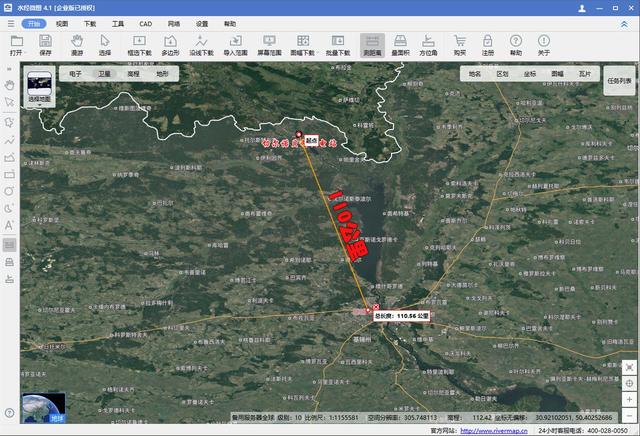
Task: Open the 网格 ribbon tab
Action: point(174,24)
